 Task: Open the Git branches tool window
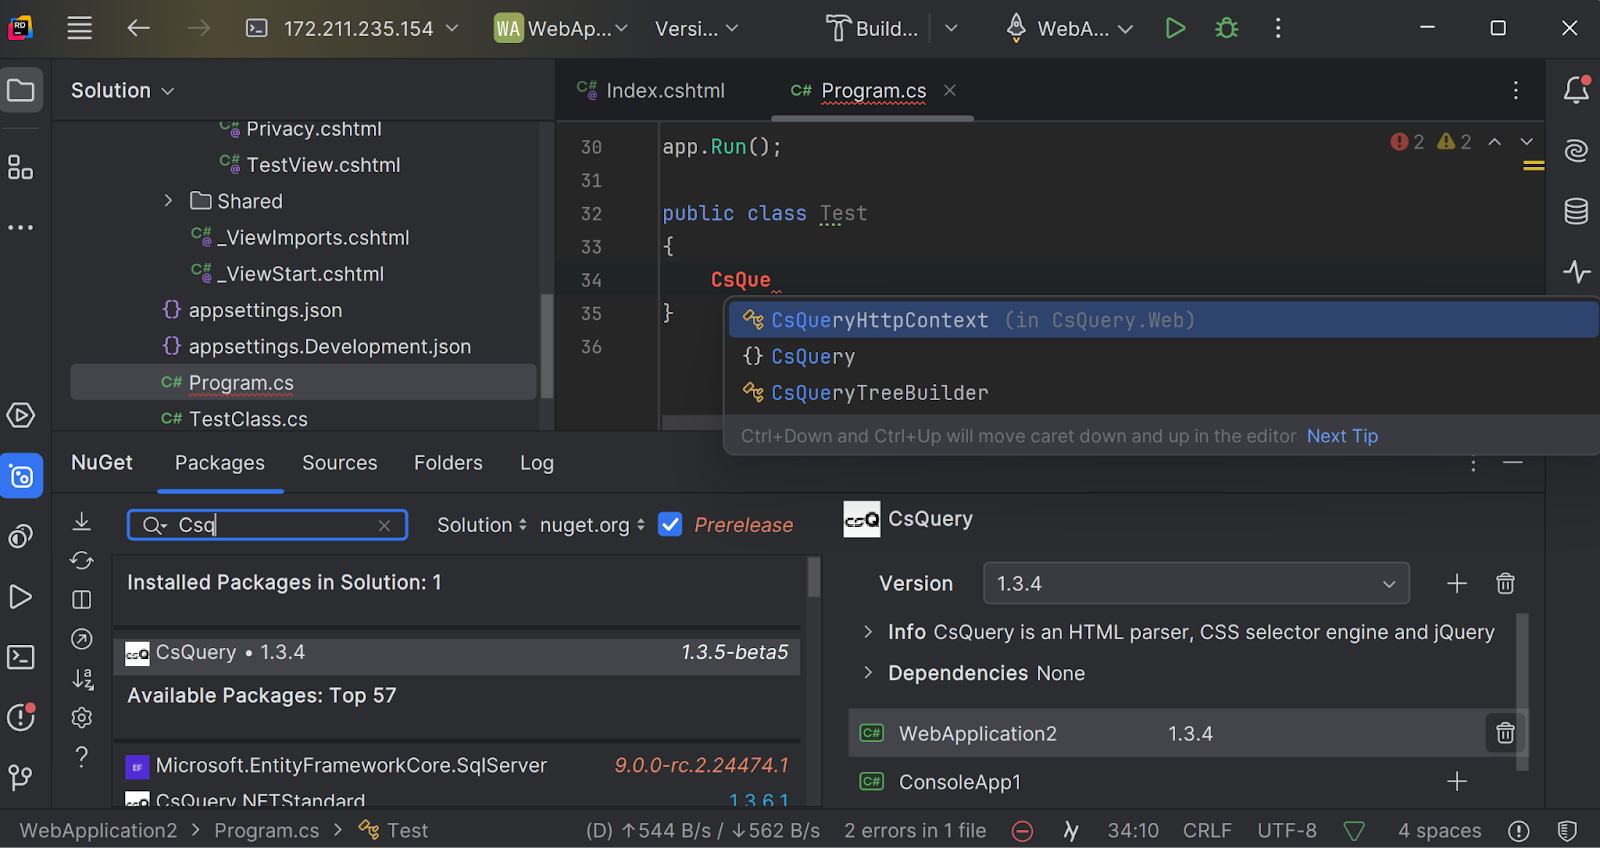click(x=20, y=777)
